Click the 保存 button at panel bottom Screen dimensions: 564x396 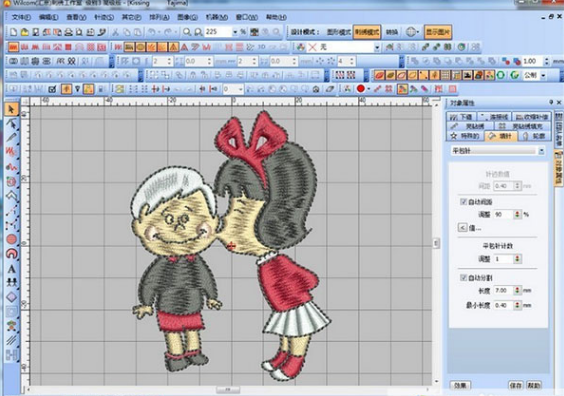click(x=515, y=385)
